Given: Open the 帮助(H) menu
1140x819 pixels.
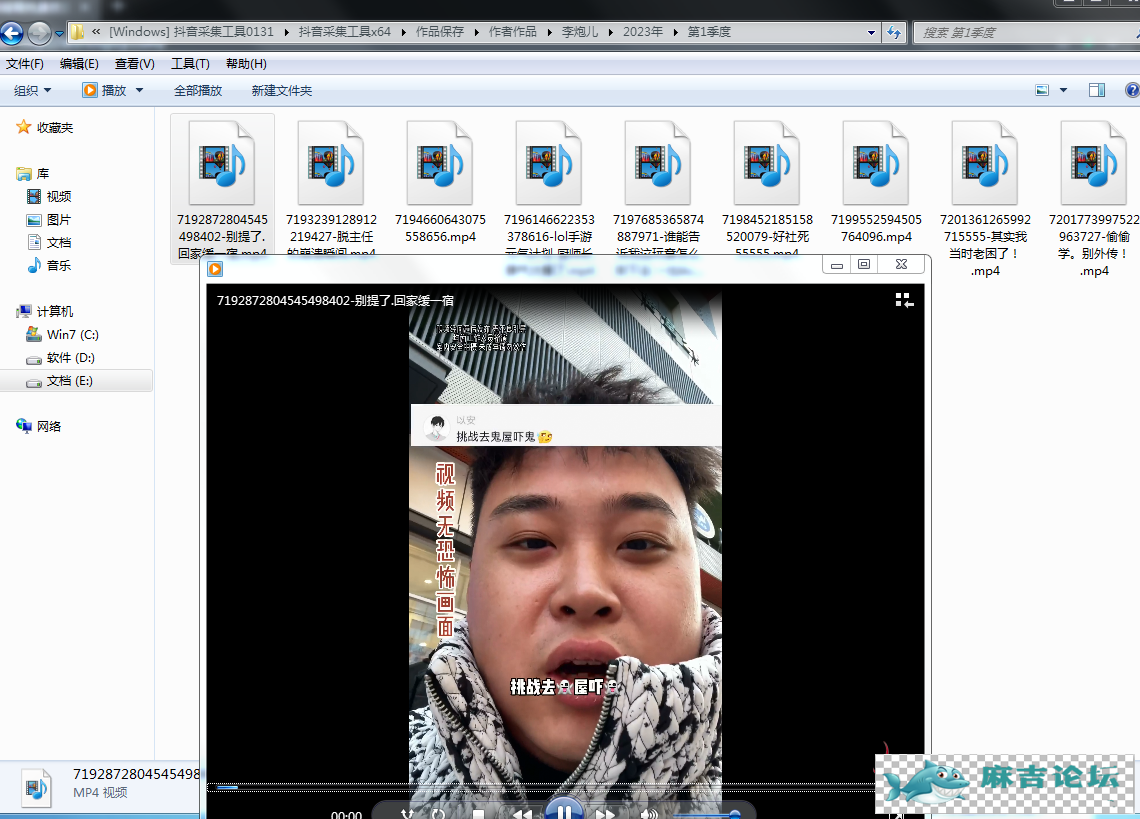Looking at the screenshot, I should point(246,64).
